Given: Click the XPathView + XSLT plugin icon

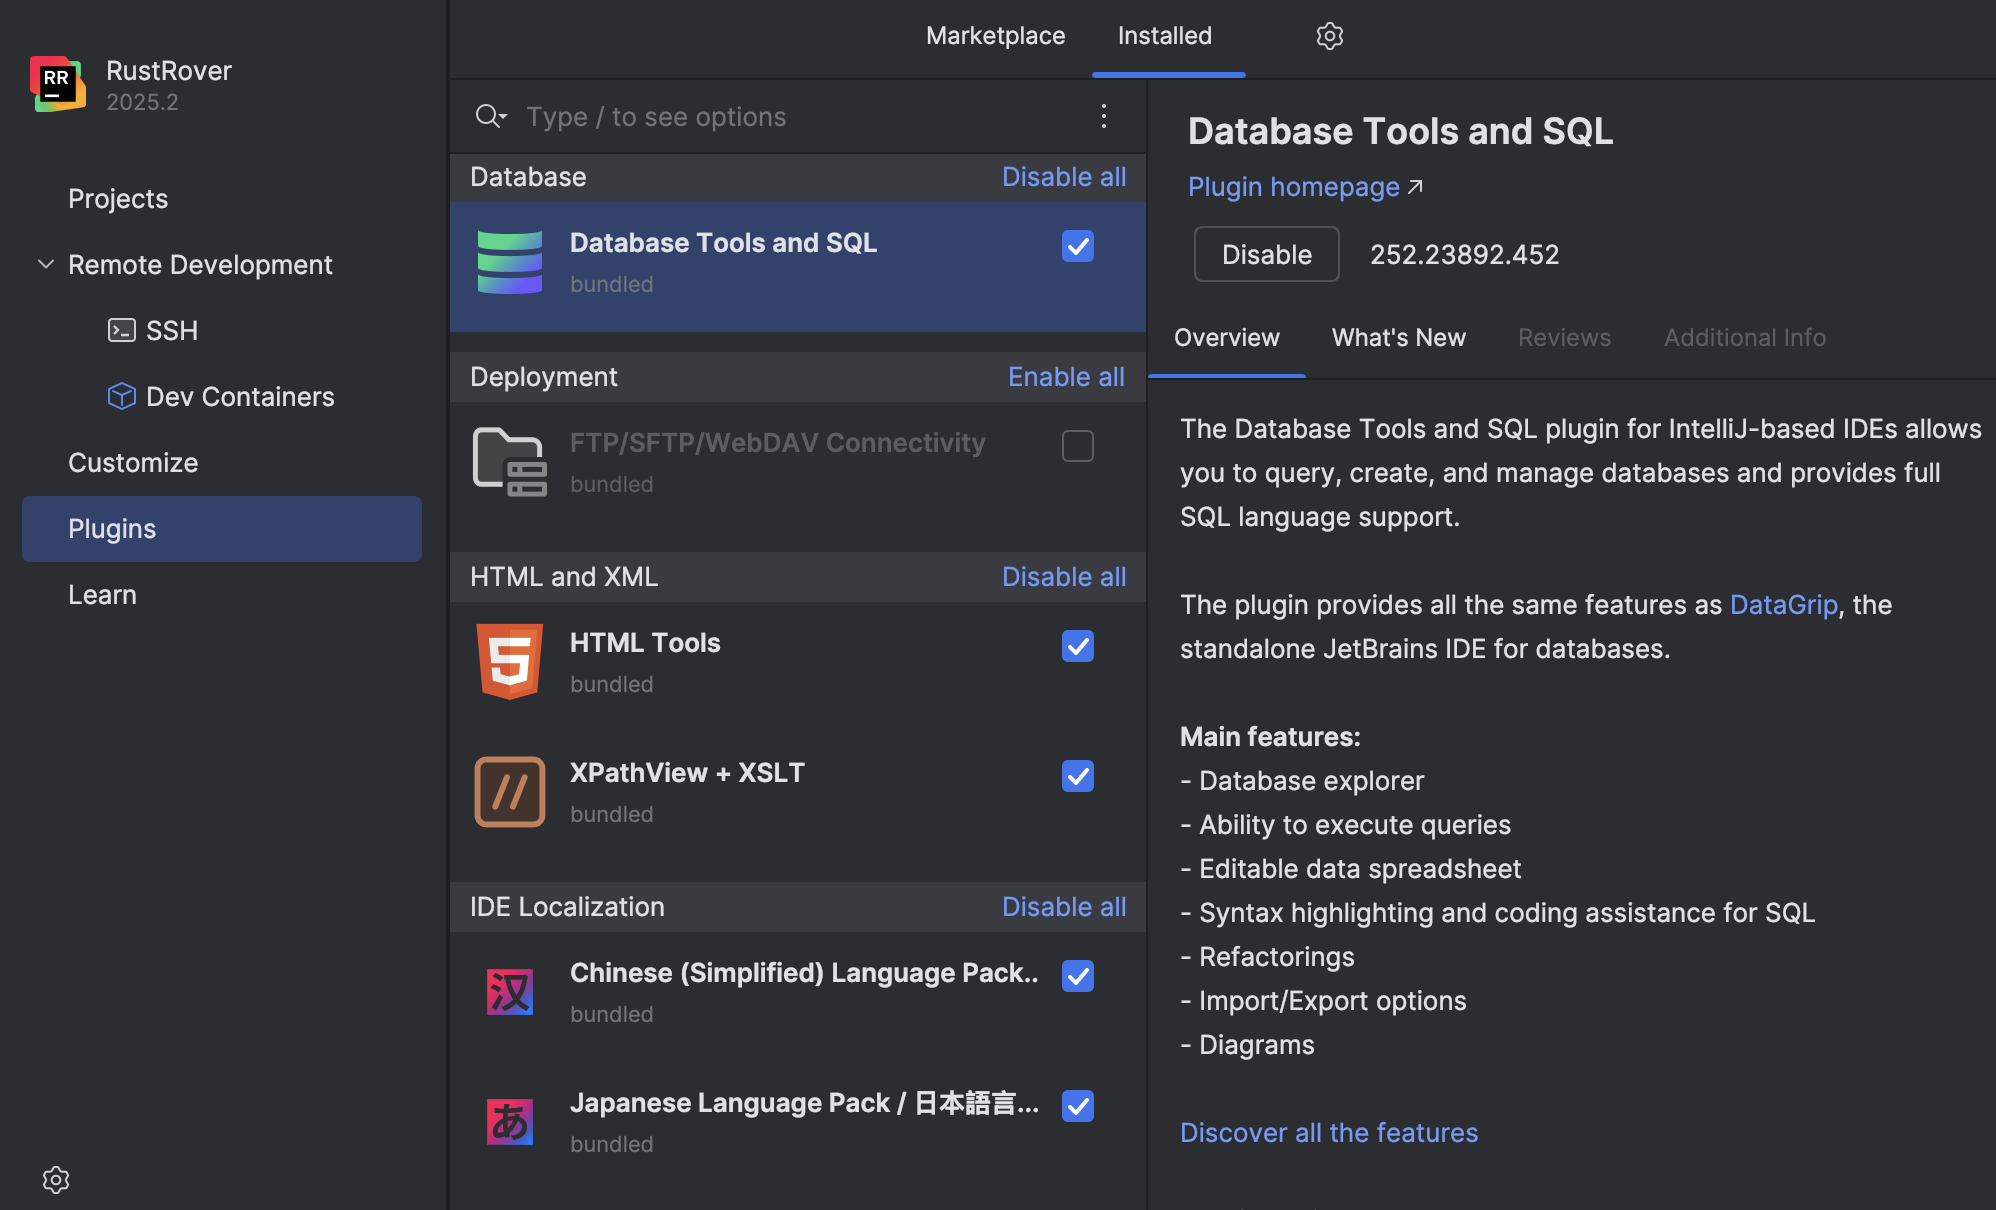Looking at the screenshot, I should tap(510, 792).
